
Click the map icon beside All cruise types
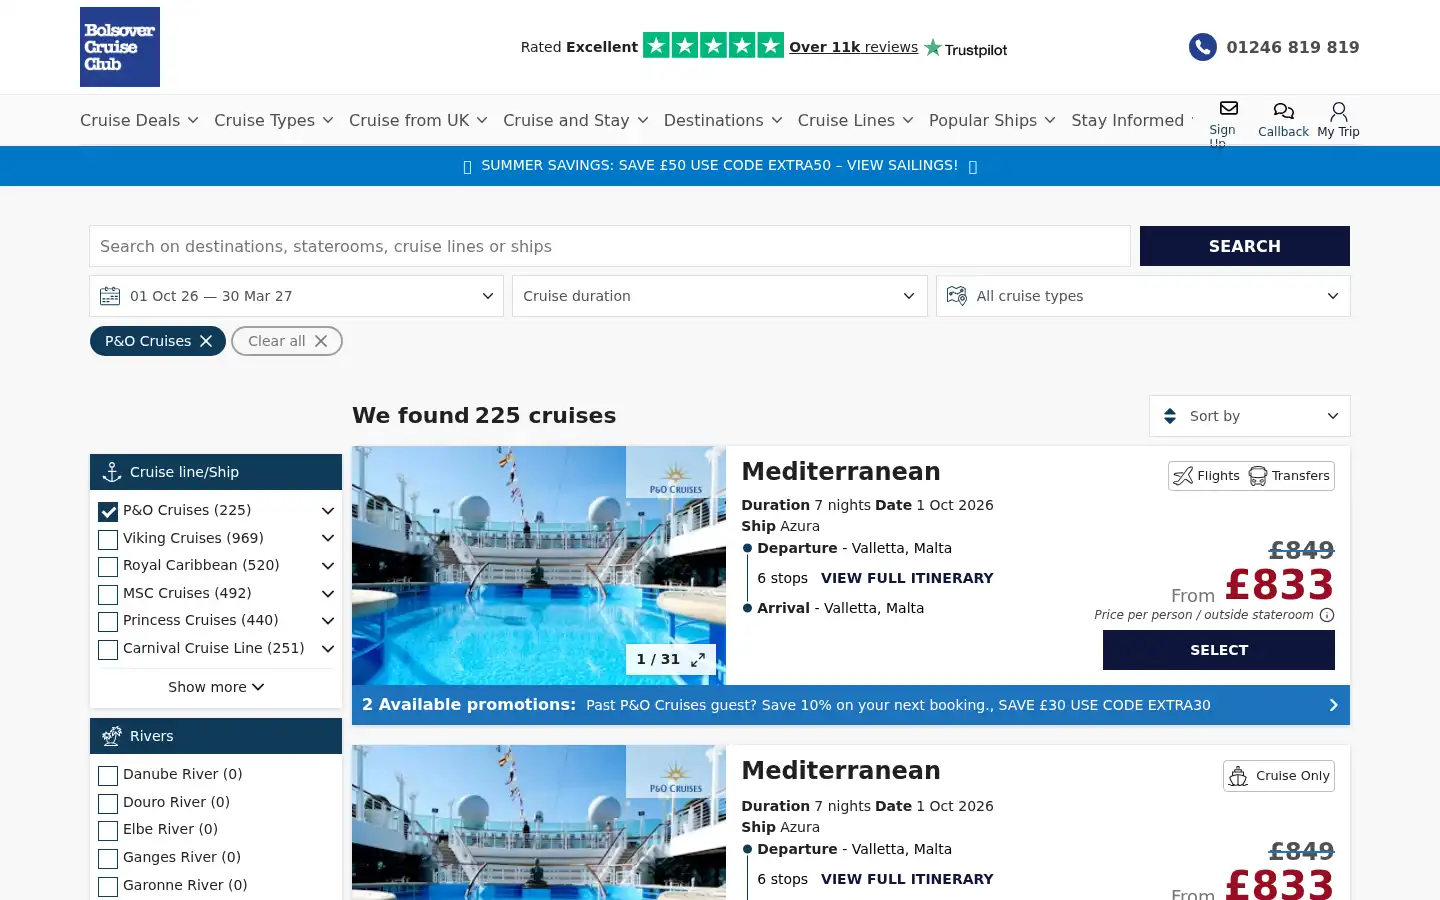click(957, 296)
